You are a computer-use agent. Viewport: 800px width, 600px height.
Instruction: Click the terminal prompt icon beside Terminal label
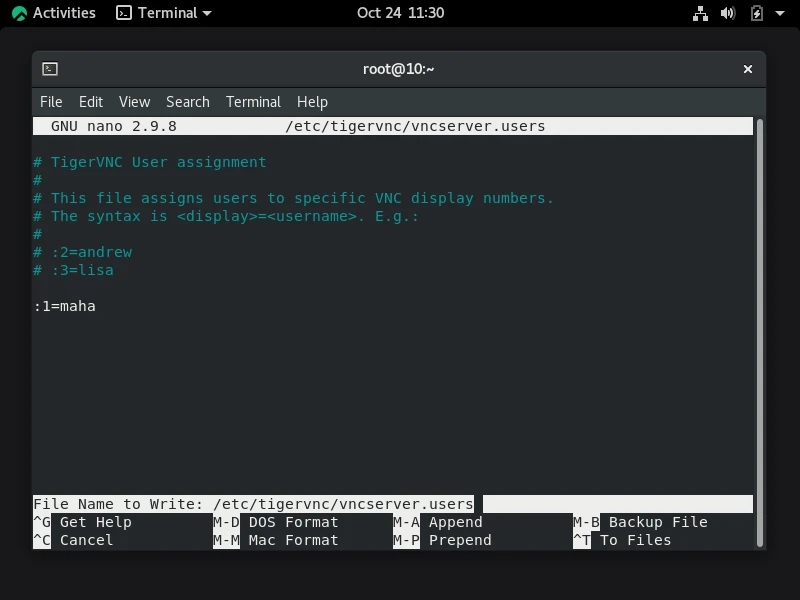(x=125, y=13)
